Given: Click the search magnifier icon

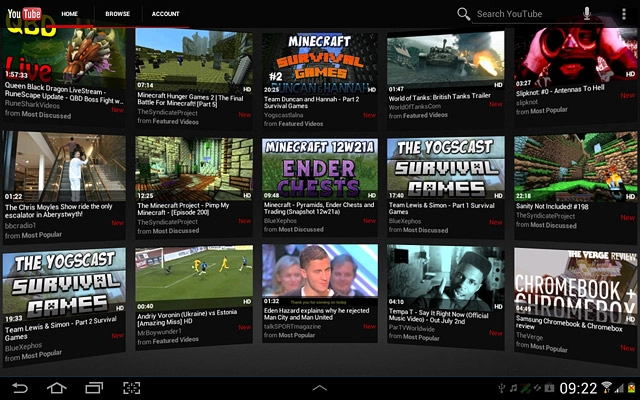Looking at the screenshot, I should 463,14.
